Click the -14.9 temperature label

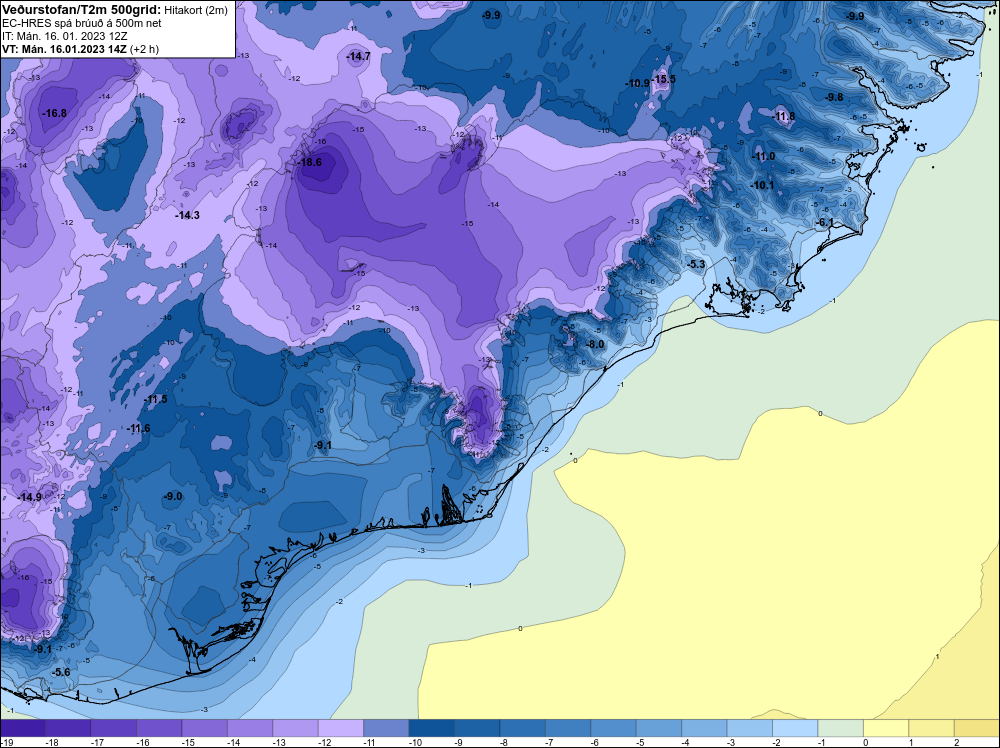coord(29,497)
